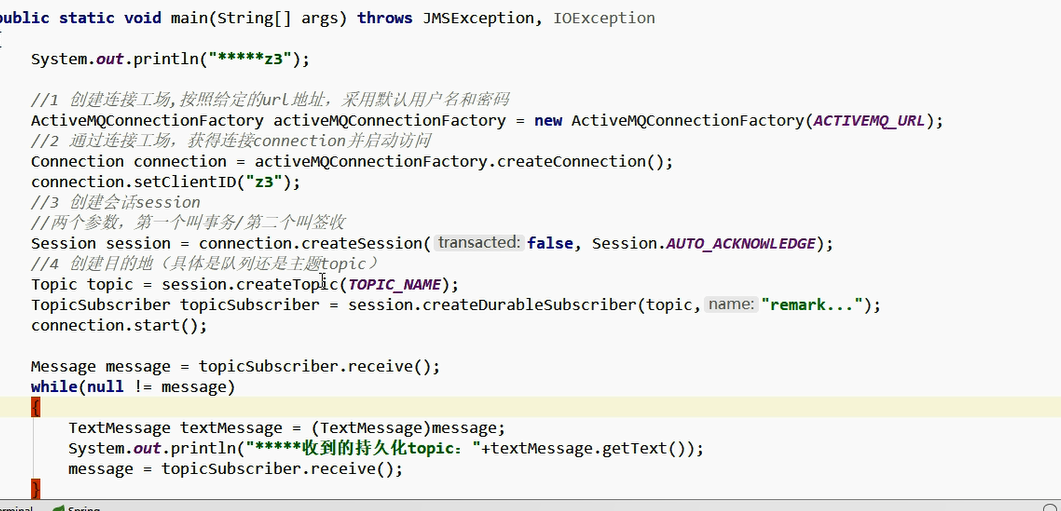Click the "name:" parameter hint
The width and height of the screenshot is (1061, 511).
click(x=731, y=305)
